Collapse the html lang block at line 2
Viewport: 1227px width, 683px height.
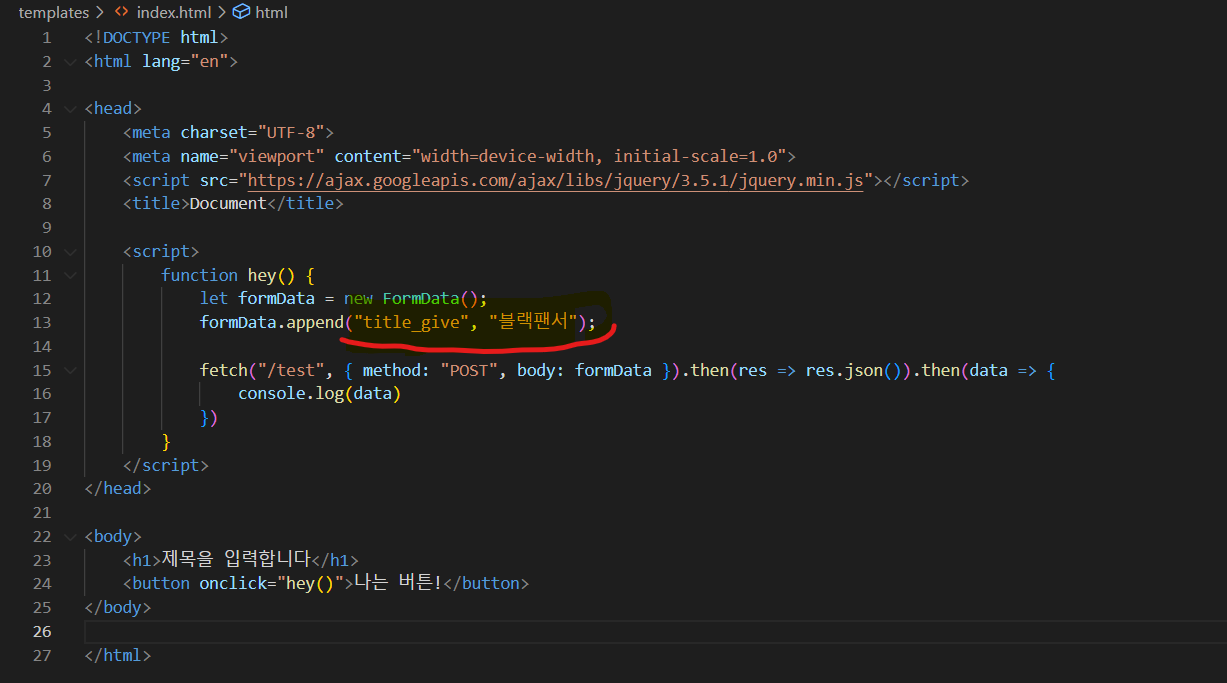coord(68,61)
